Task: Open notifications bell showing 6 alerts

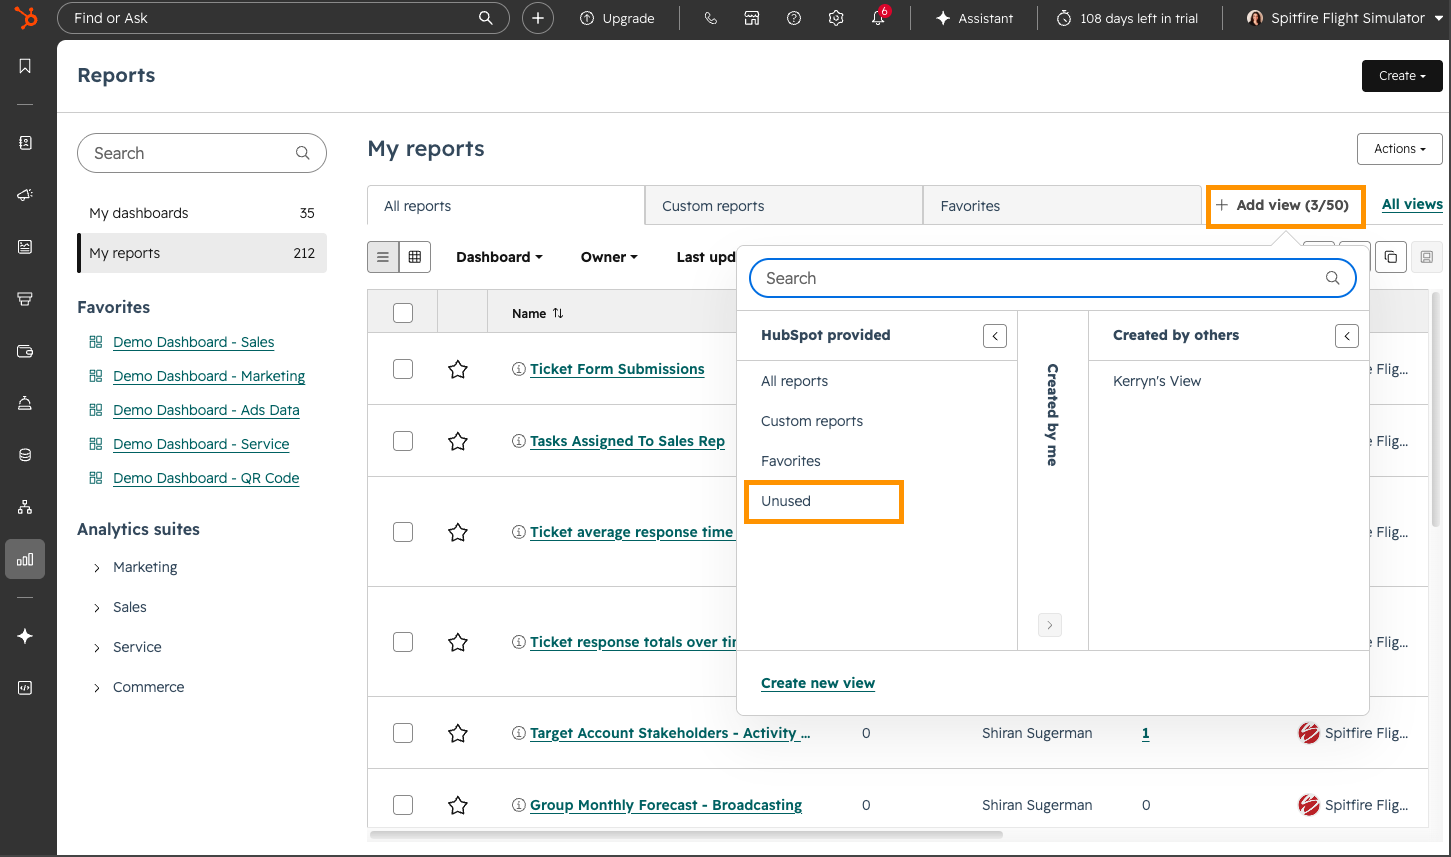Action: 878,17
